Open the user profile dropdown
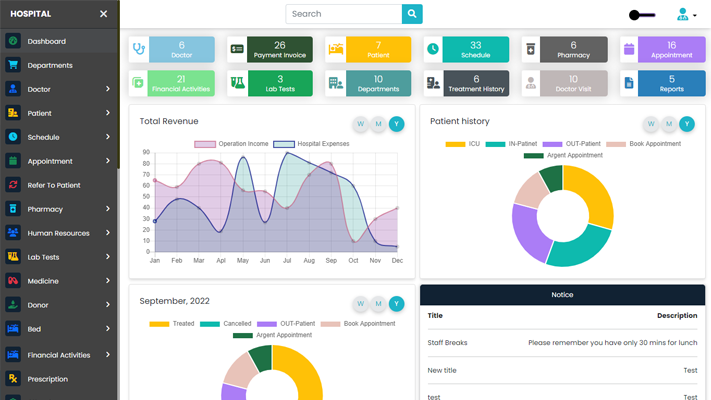Image resolution: width=711 pixels, height=400 pixels. point(687,15)
